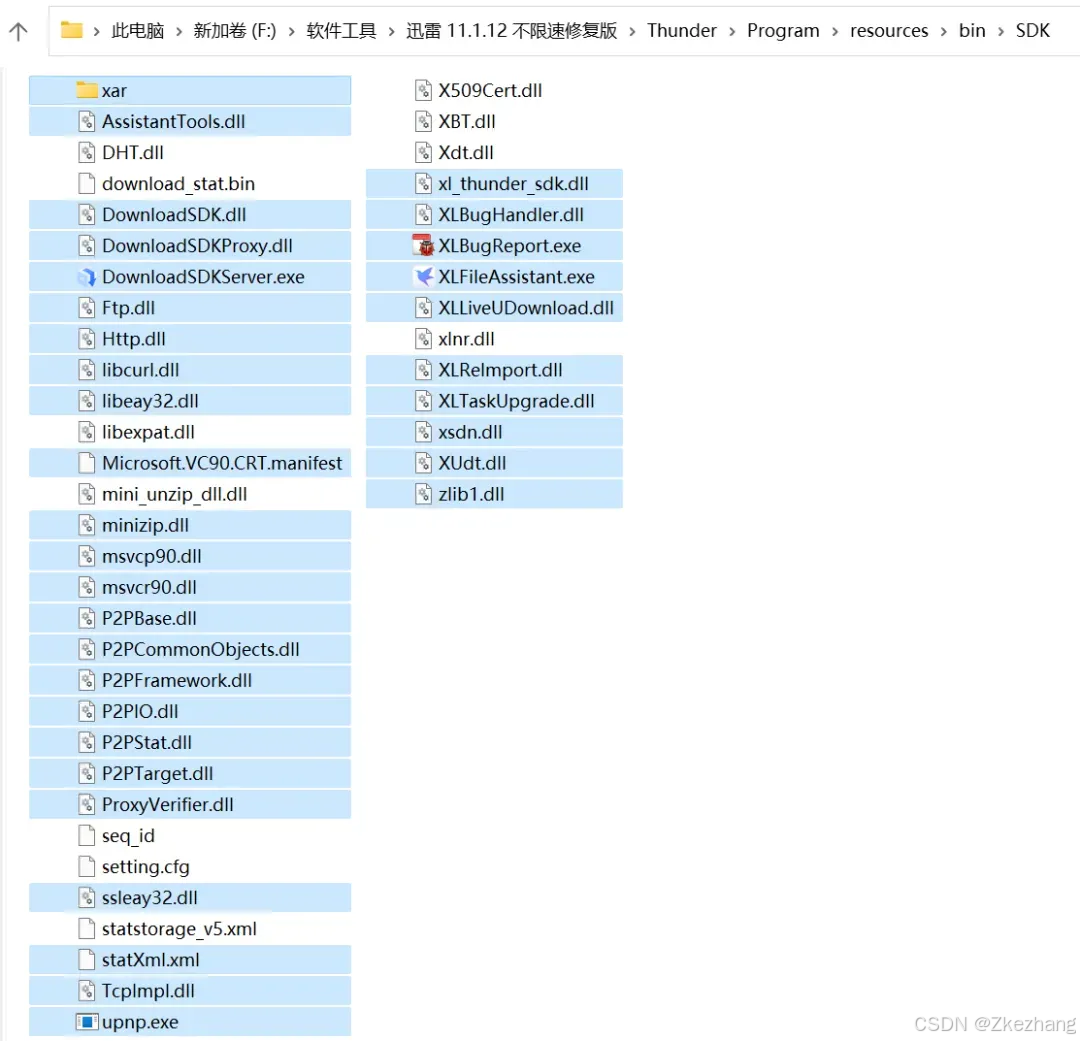Select file P2PCommonObjects.dll
The height and width of the screenshot is (1041, 1080).
coord(190,649)
